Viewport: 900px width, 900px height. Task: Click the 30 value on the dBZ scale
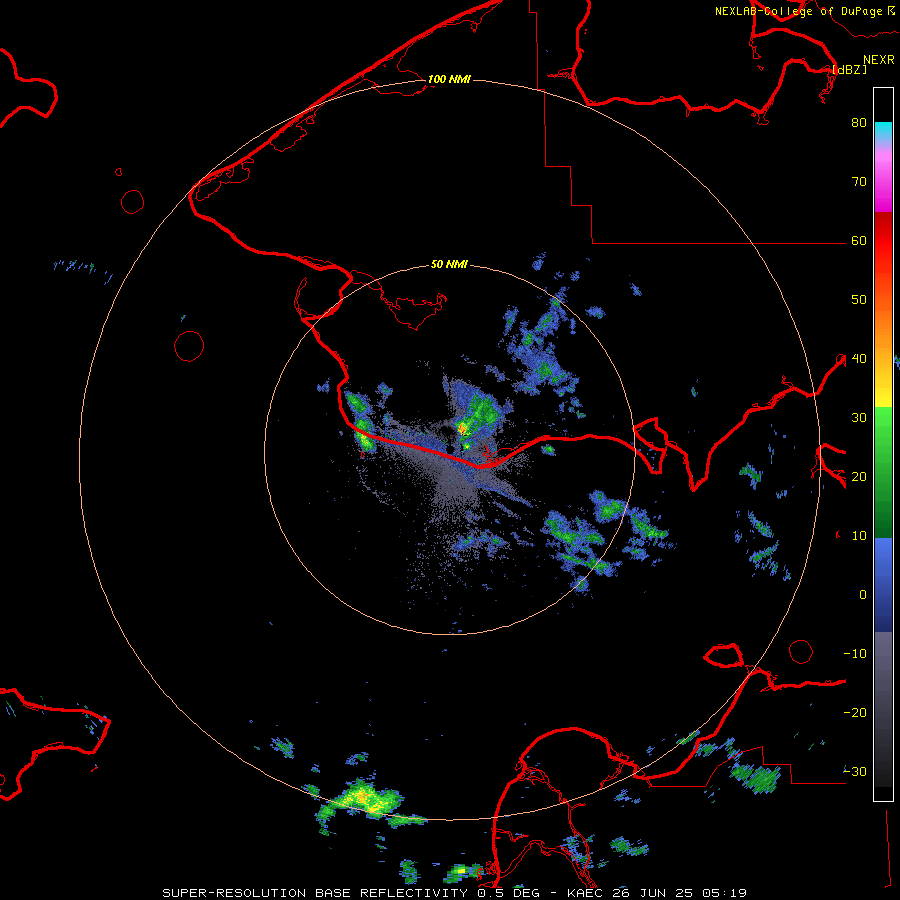point(859,417)
